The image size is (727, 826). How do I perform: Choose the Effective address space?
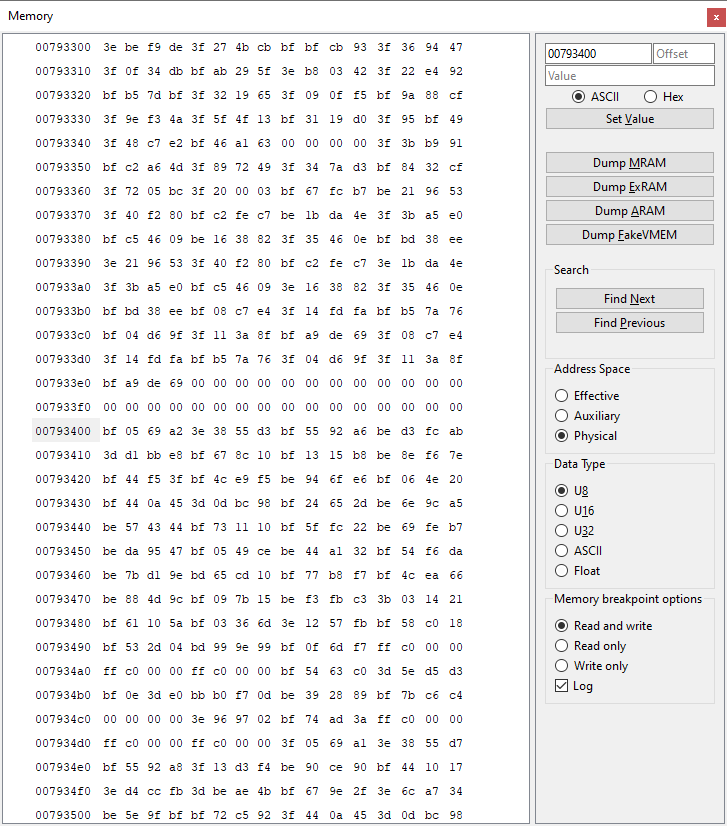587,396
